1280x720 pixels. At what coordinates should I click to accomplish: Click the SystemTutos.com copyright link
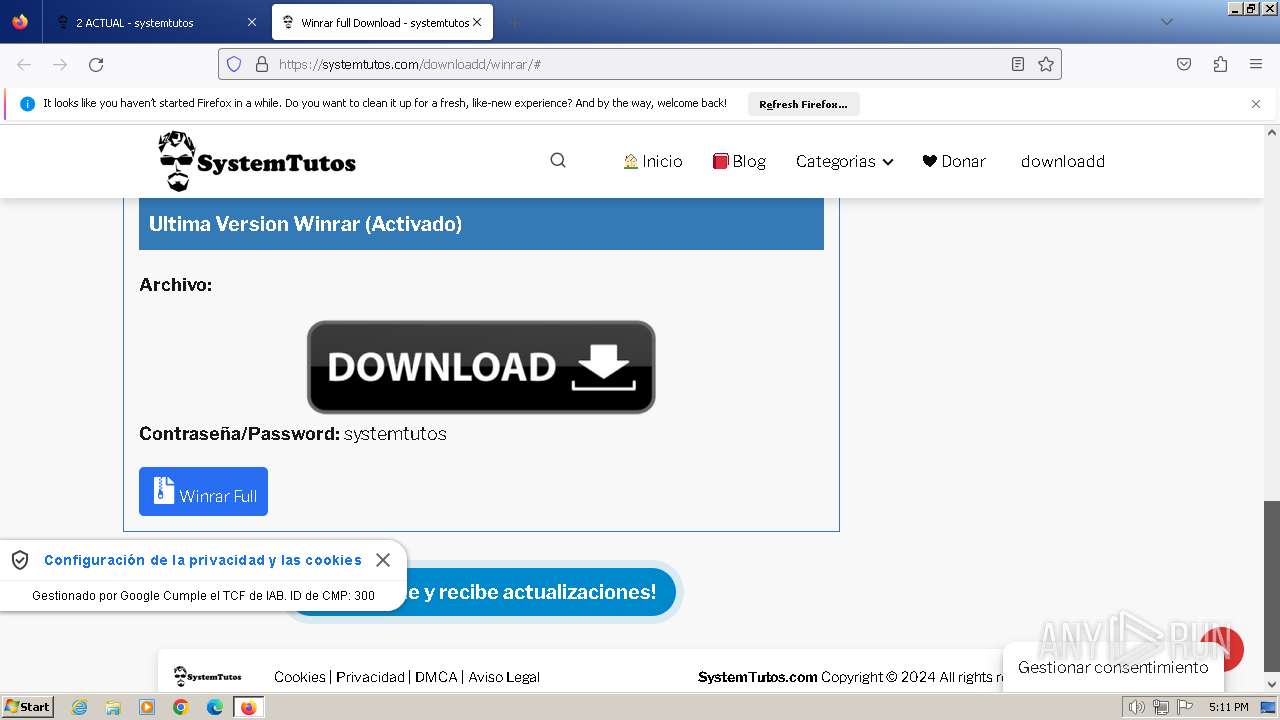pos(757,677)
